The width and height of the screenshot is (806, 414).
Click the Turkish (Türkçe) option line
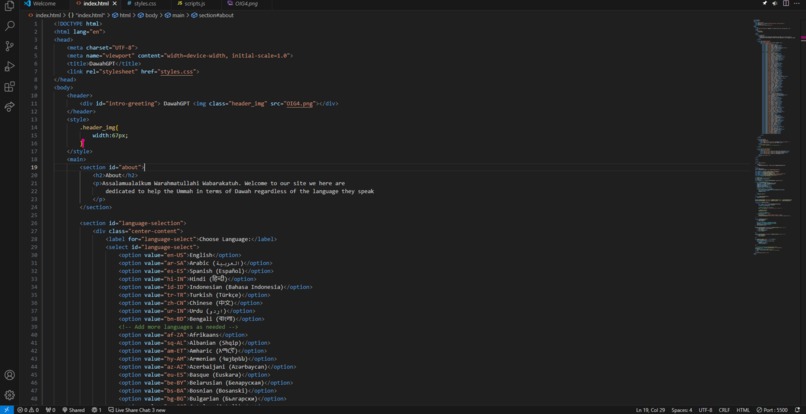tap(194, 295)
